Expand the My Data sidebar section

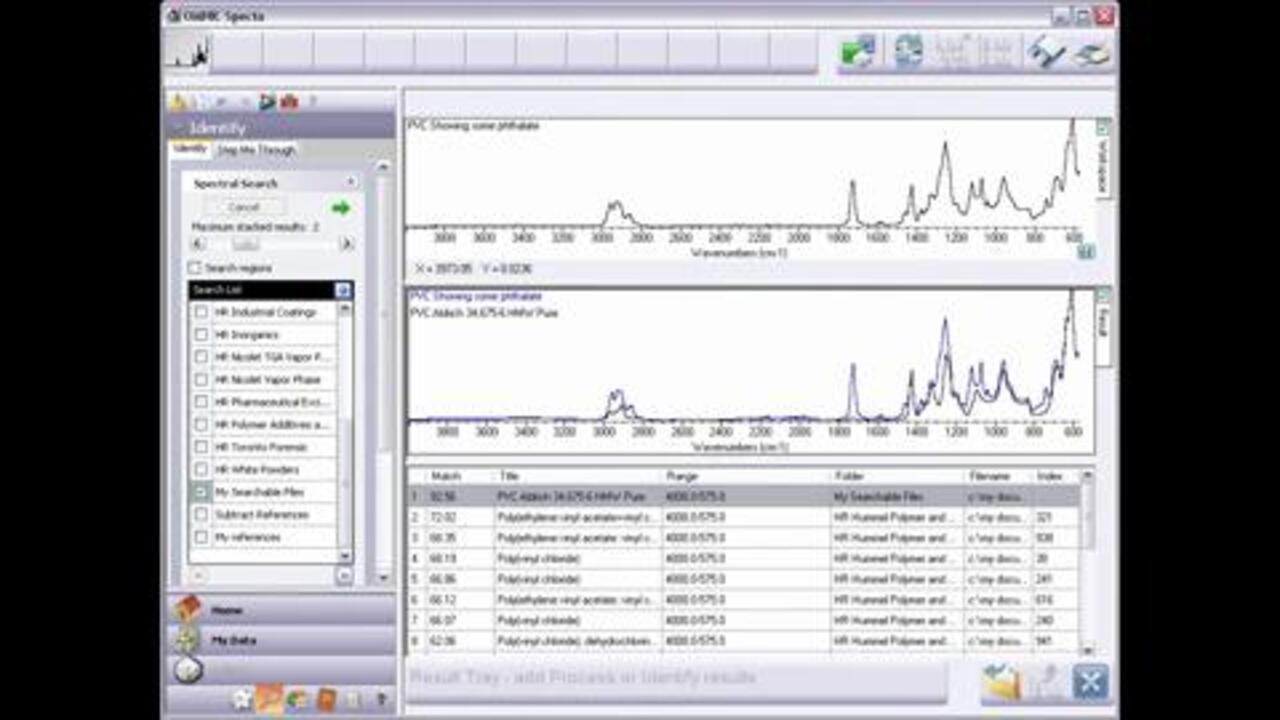[228, 640]
